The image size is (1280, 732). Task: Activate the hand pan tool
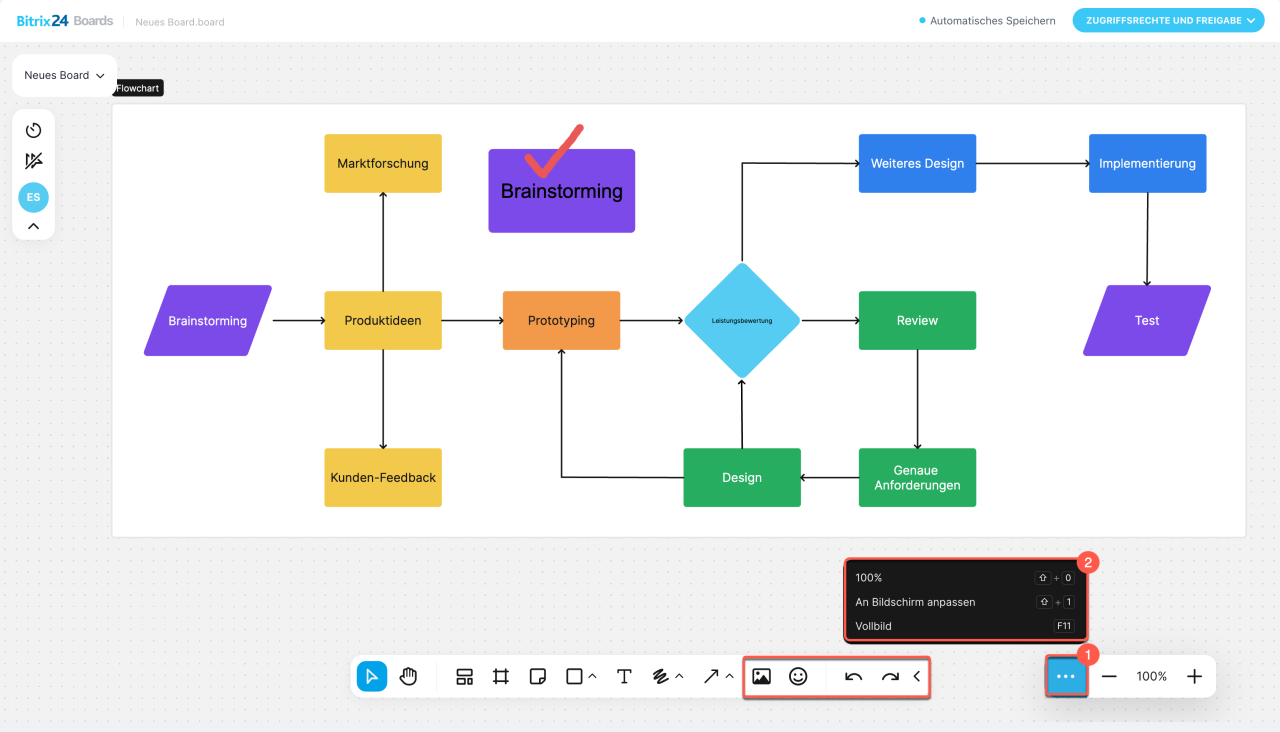pos(408,677)
